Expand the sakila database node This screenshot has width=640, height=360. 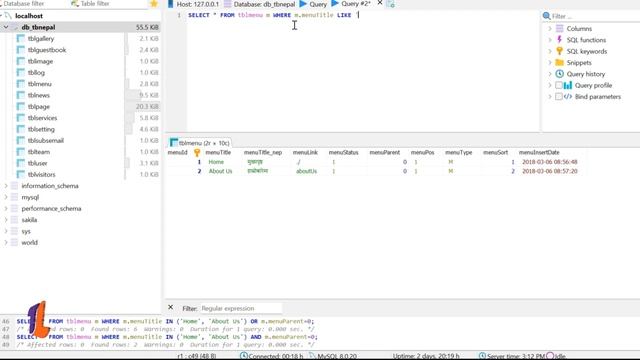(6, 220)
